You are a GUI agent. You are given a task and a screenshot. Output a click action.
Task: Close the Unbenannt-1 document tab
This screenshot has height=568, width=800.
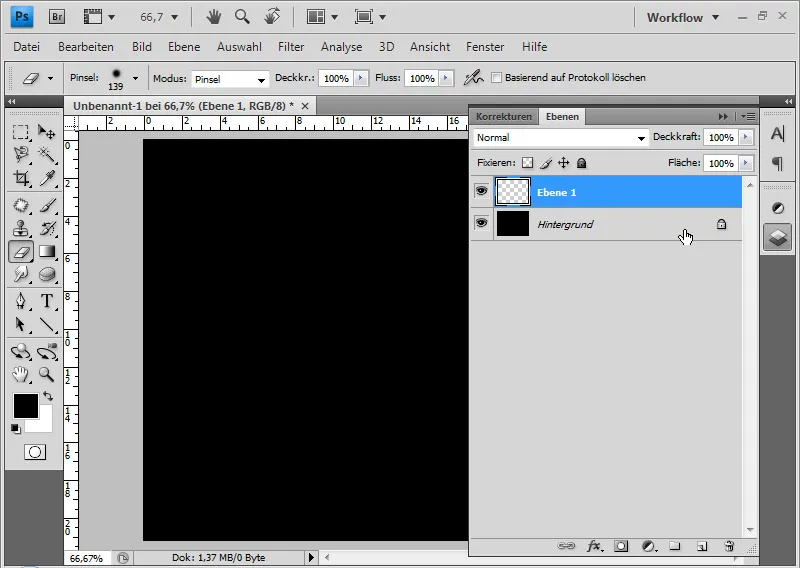click(x=305, y=106)
